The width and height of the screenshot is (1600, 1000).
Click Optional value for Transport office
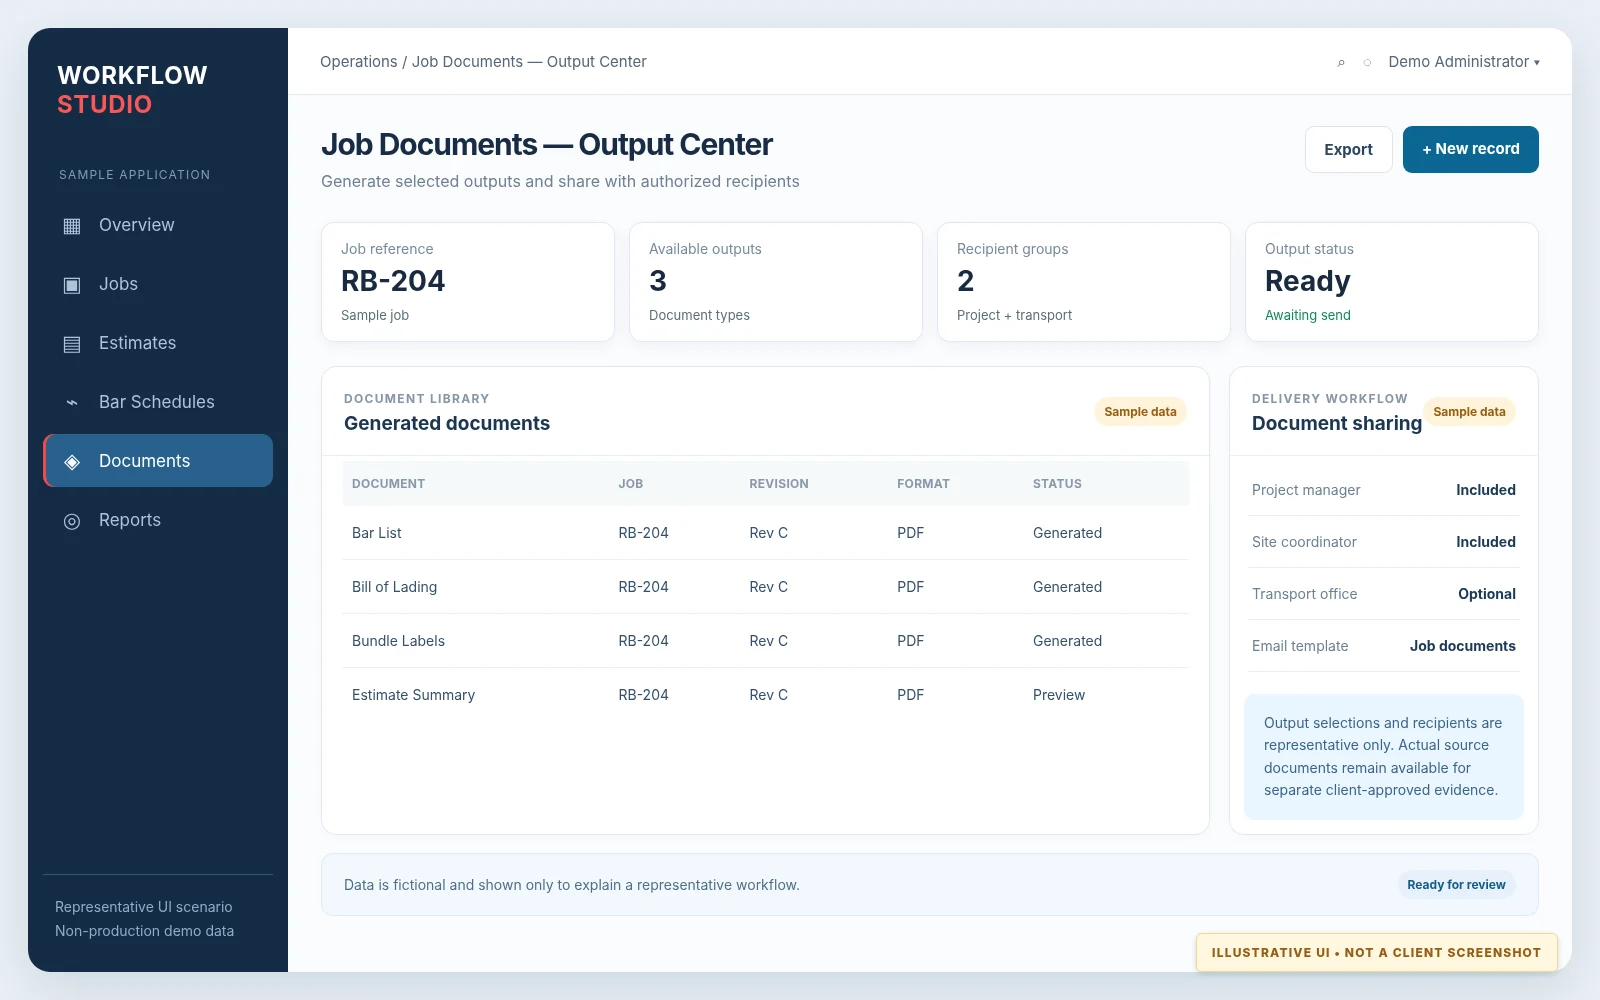[x=1486, y=594]
